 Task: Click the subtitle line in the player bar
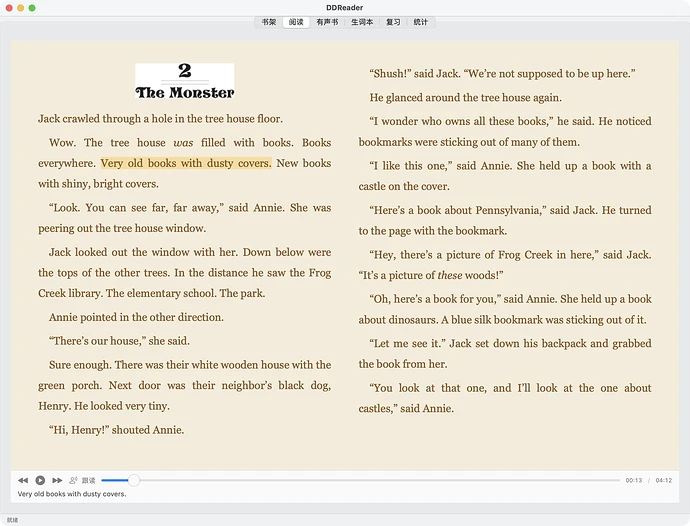72,494
